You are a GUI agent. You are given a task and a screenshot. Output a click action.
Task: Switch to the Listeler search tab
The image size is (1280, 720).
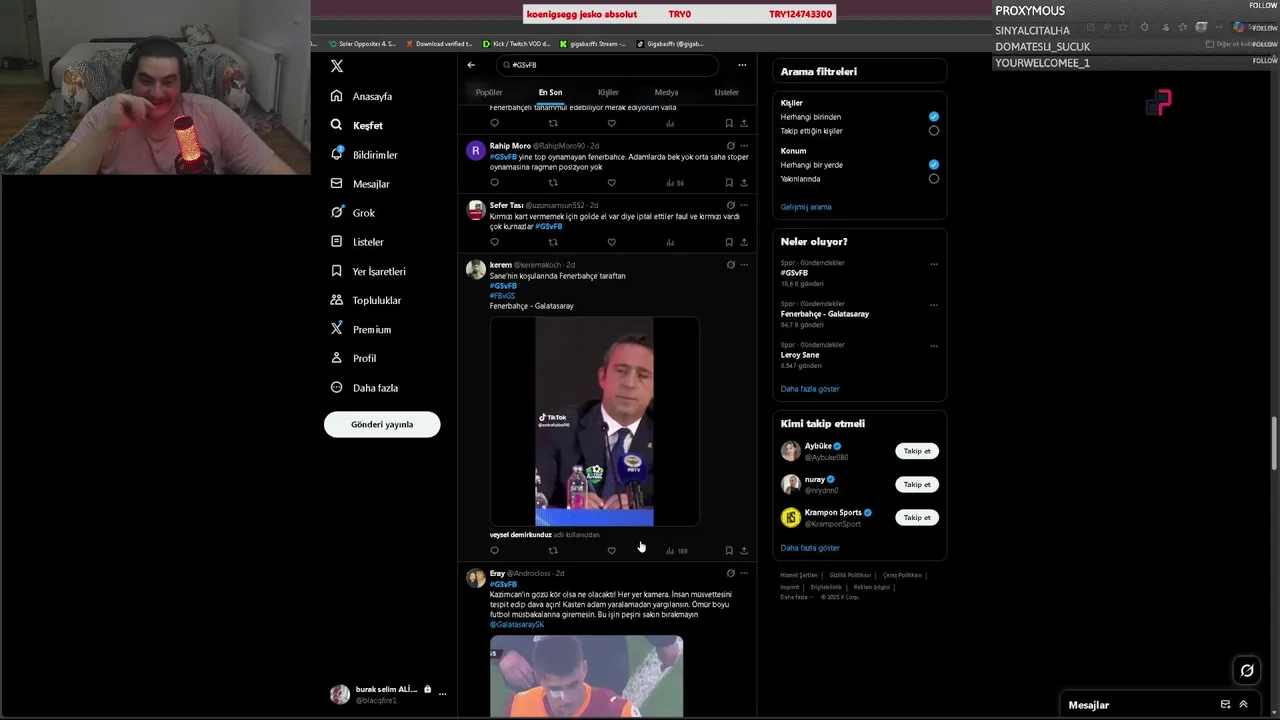click(x=726, y=92)
